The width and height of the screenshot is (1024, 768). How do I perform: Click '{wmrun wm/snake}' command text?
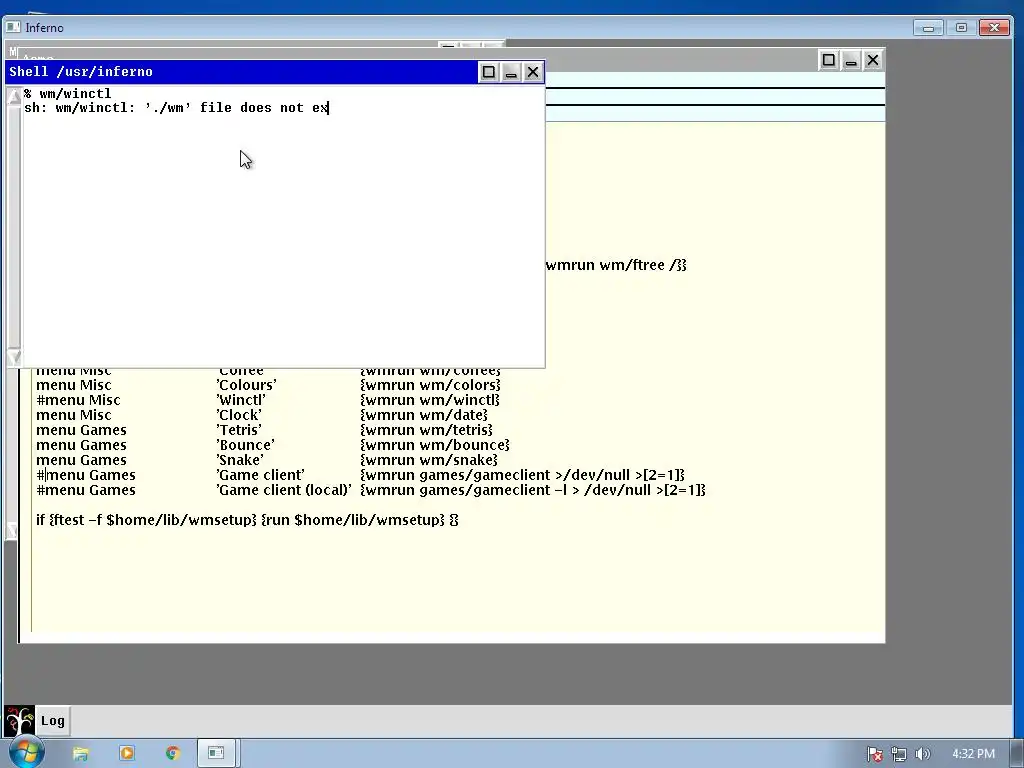pyautogui.click(x=429, y=460)
